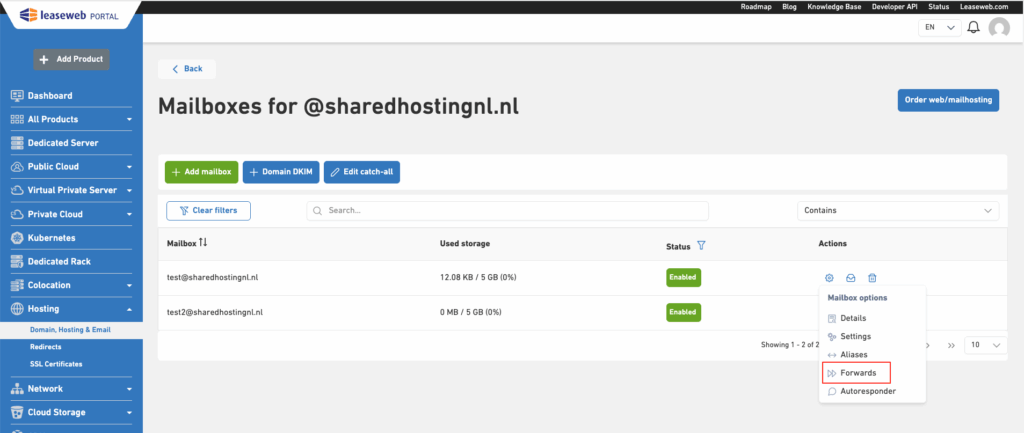Click the Public Cloud icon in sidebar

(18, 167)
